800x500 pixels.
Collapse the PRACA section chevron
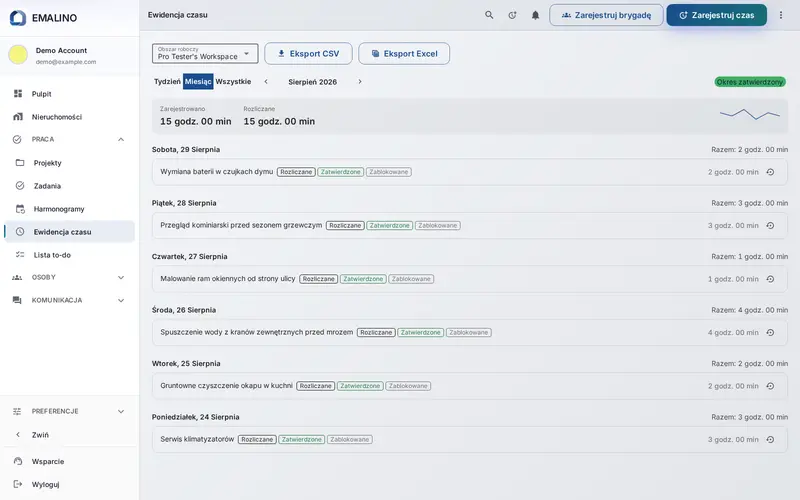pyautogui.click(x=121, y=139)
